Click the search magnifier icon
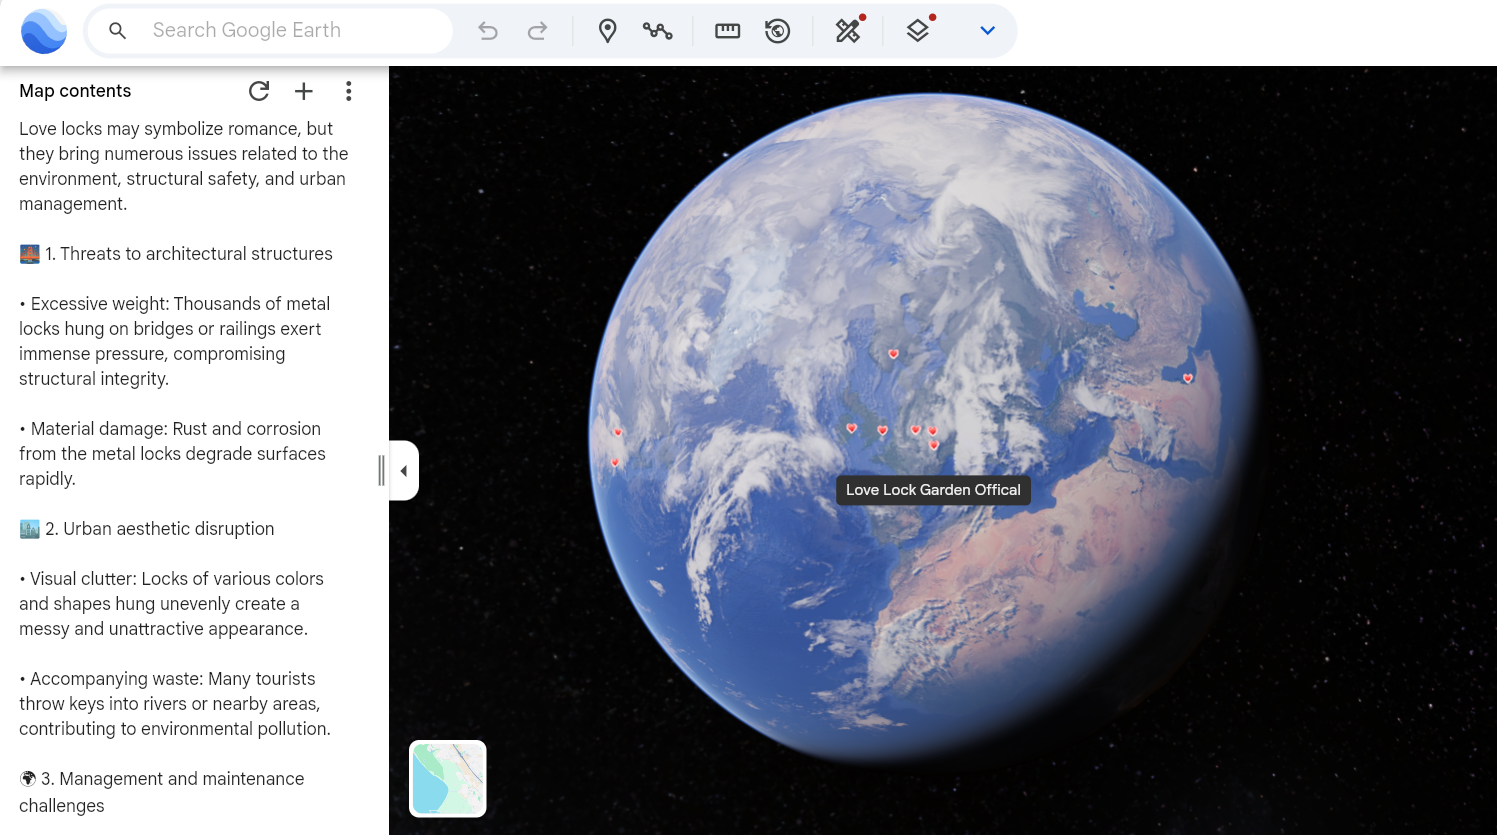 coord(118,31)
